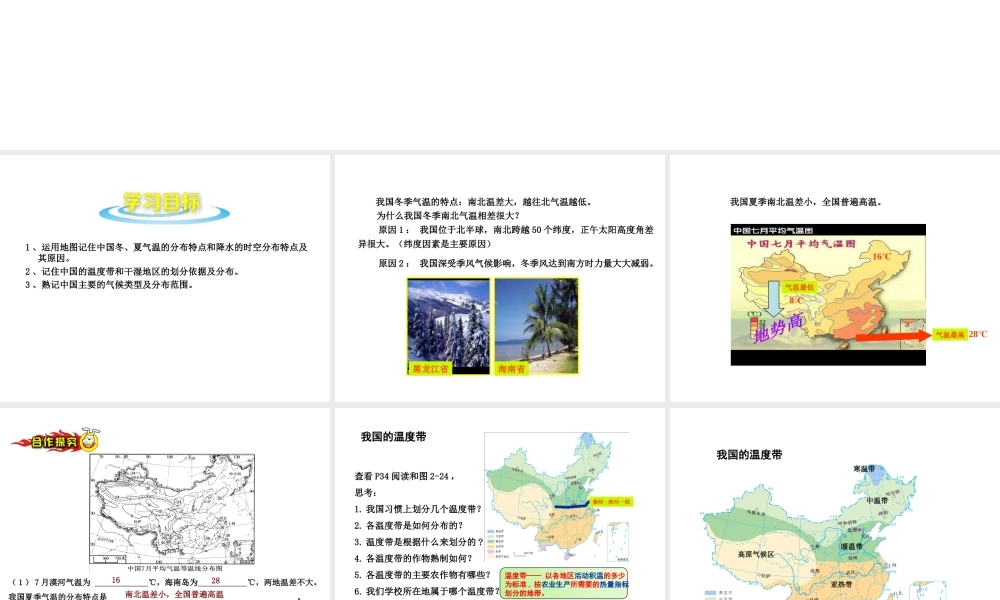Click the 原因2 winter monsoon explanation line
This screenshot has width=1000, height=600.
(x=517, y=263)
